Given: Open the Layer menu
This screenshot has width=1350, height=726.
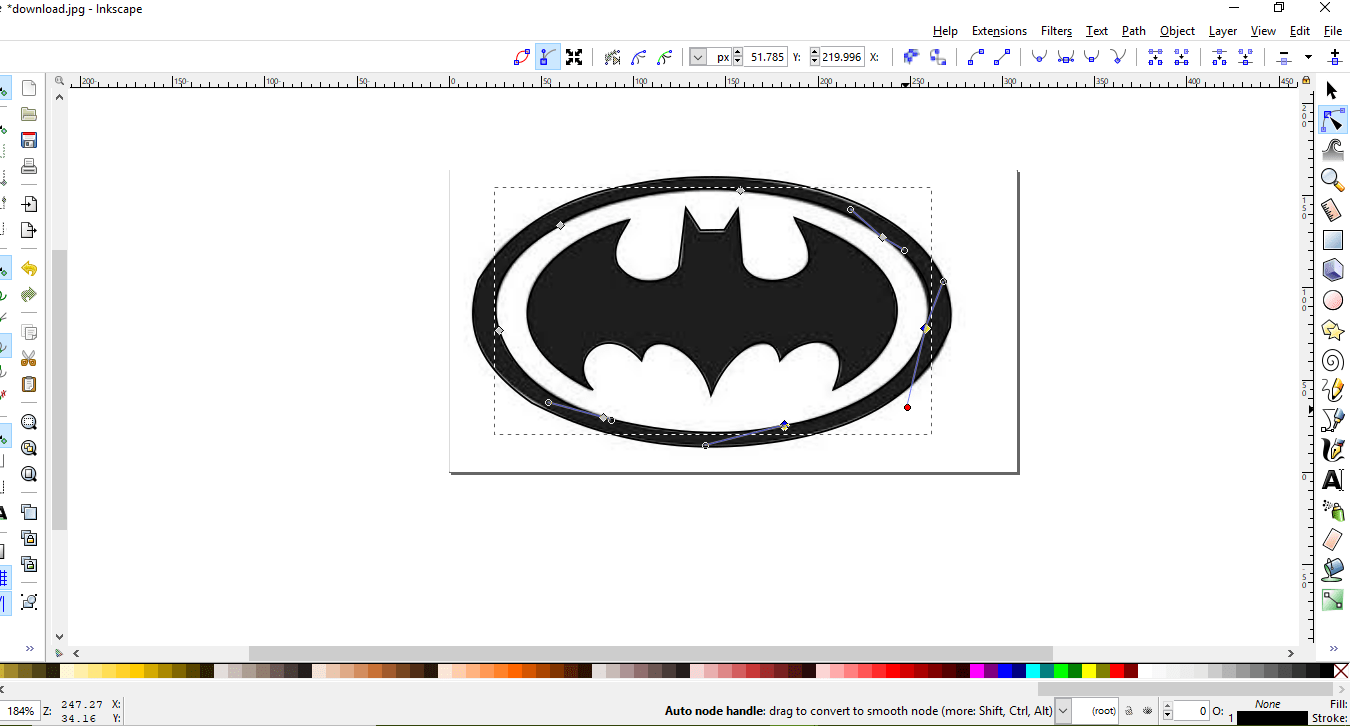Looking at the screenshot, I should 1222,31.
